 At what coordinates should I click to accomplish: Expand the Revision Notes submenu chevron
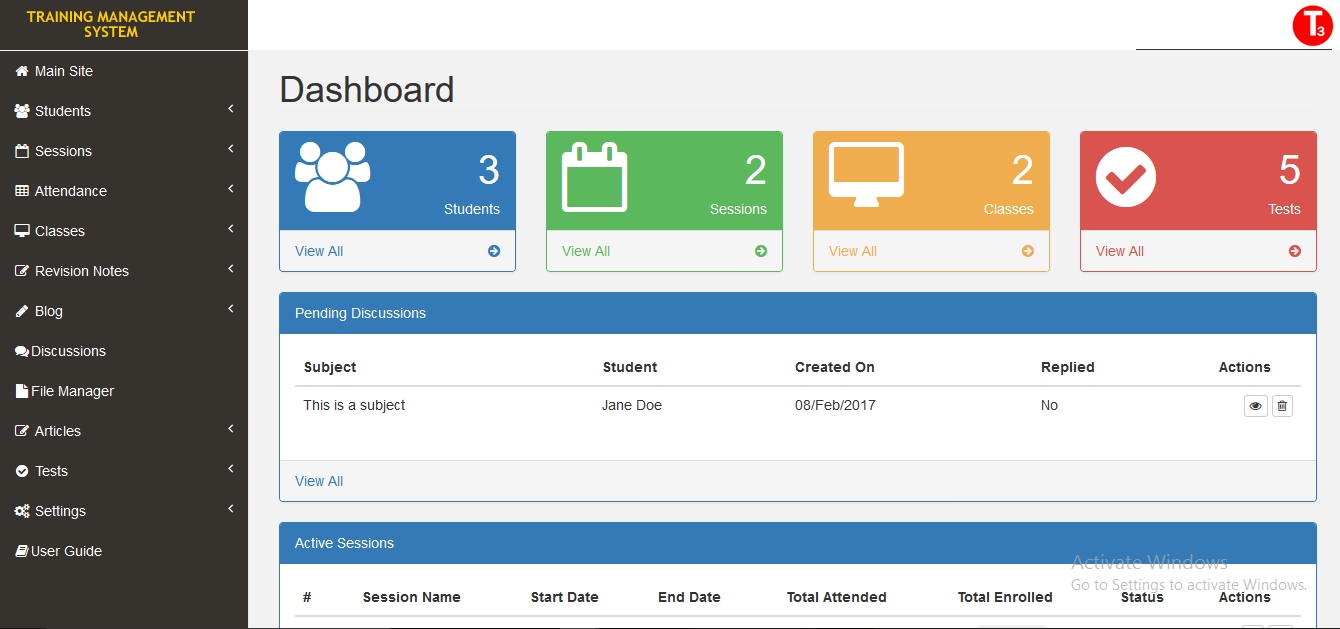point(231,269)
